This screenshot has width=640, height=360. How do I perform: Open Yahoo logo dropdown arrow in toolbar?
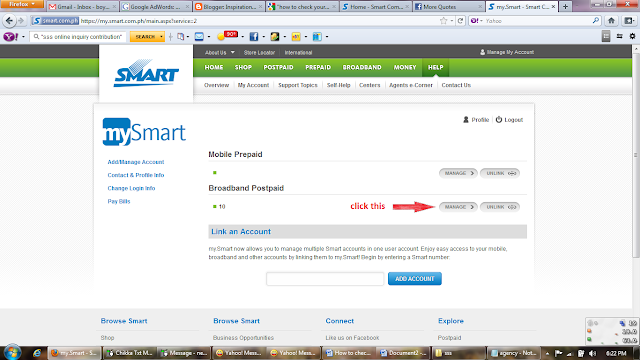23,37
